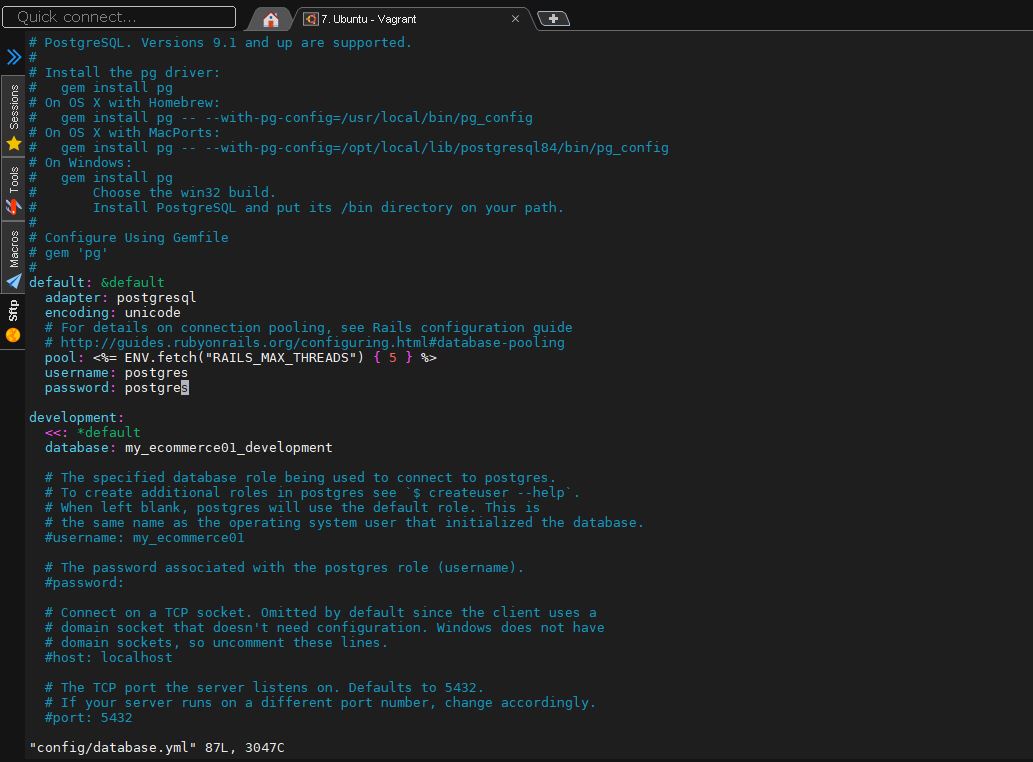Open the Tools panel paintbrush icon
The width and height of the screenshot is (1033, 762).
13,205
